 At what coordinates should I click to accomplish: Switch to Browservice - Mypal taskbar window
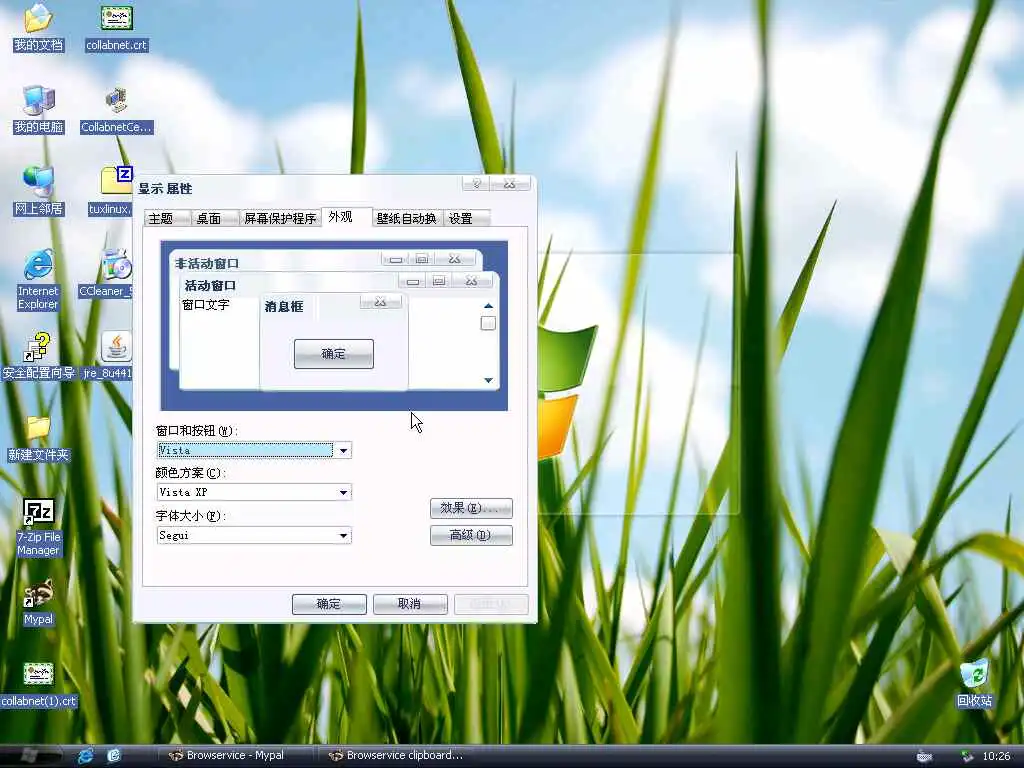pos(236,756)
